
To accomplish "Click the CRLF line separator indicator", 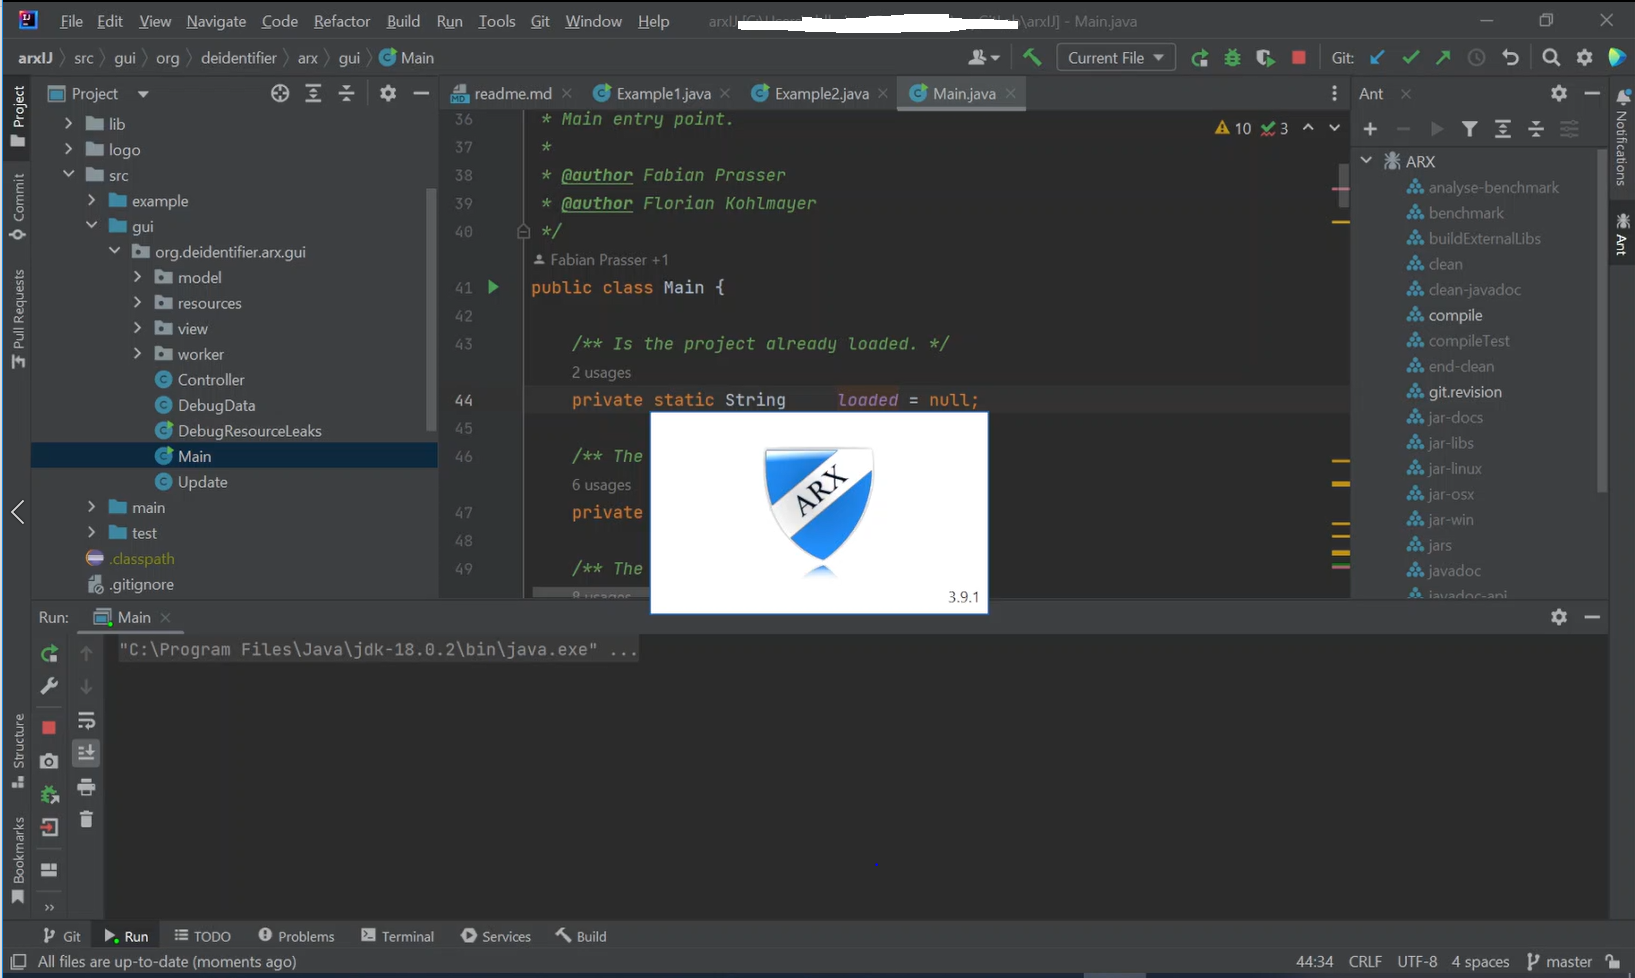I will pos(1365,961).
